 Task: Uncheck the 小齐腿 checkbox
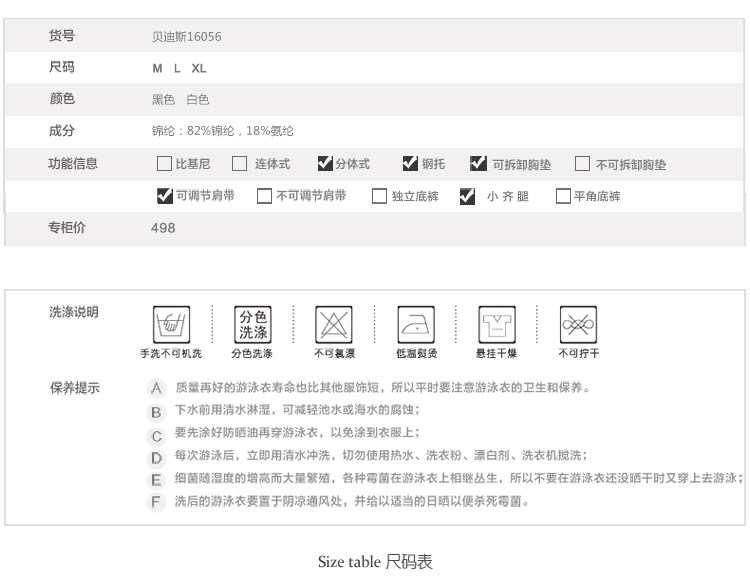pyautogui.click(x=467, y=196)
